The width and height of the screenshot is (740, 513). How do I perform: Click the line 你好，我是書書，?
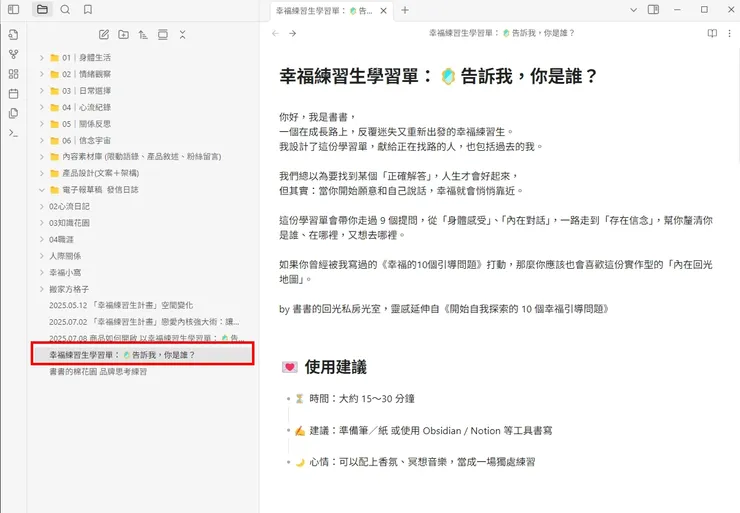pyautogui.click(x=318, y=117)
